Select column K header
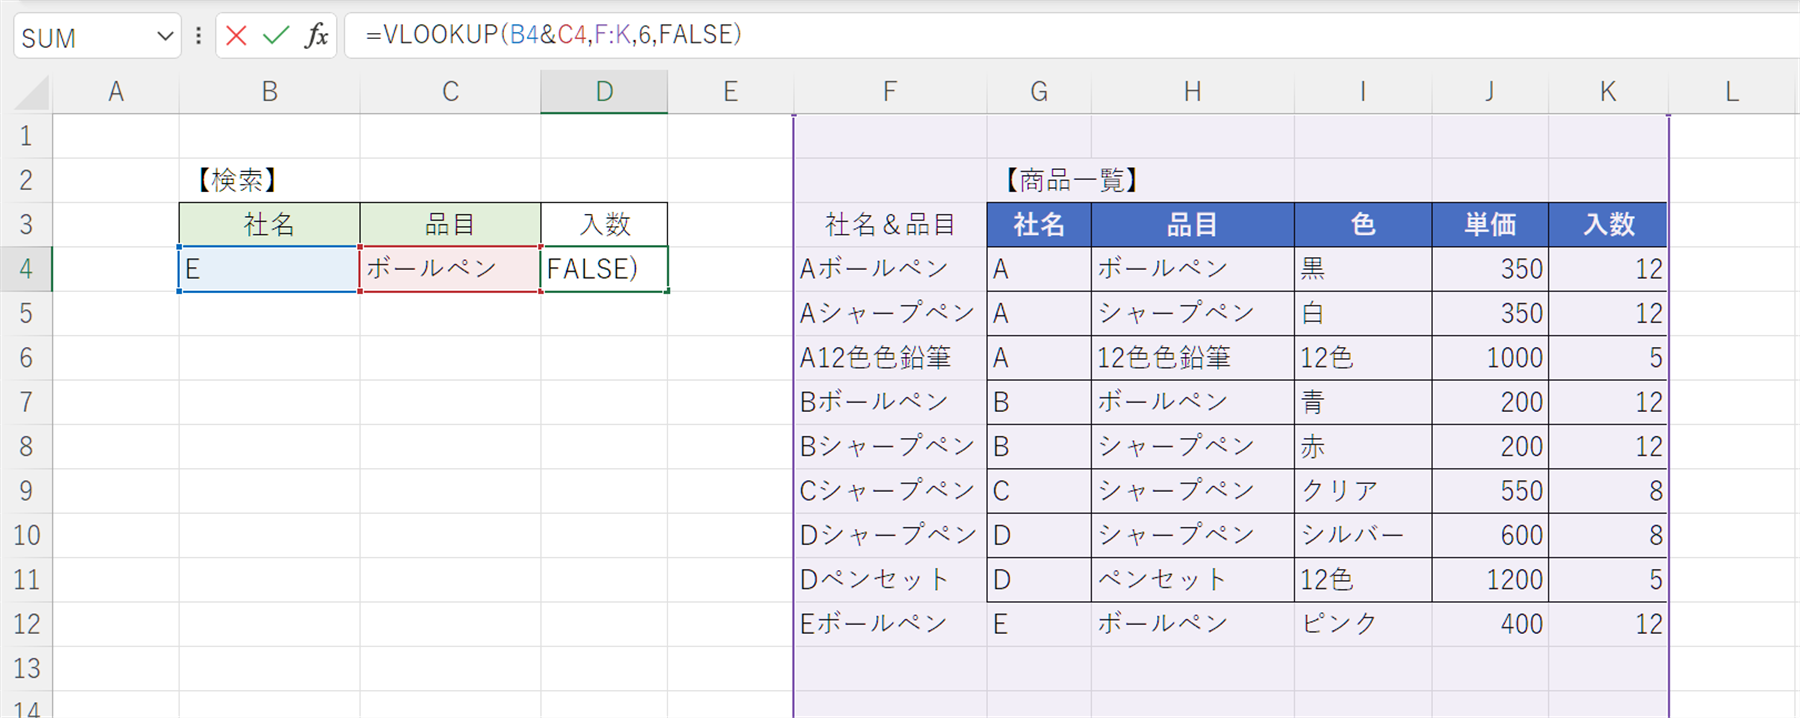The image size is (1800, 718). coord(1608,92)
